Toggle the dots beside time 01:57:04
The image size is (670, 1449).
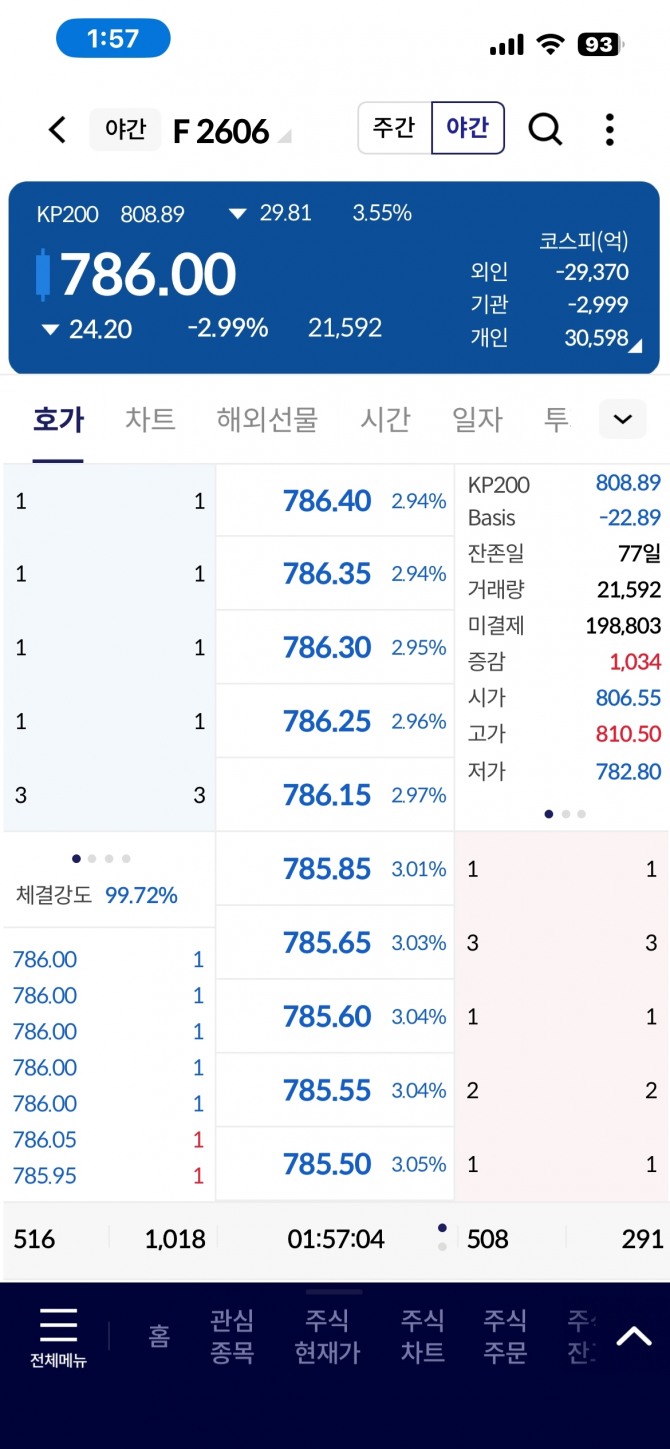click(442, 1237)
